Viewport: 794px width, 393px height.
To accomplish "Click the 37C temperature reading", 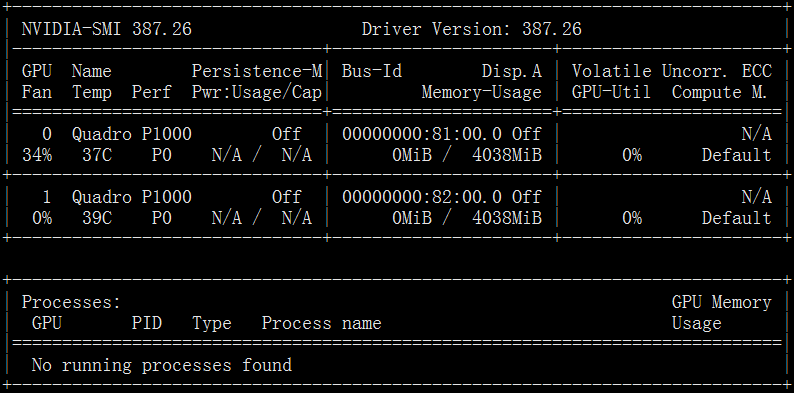I will tap(97, 155).
